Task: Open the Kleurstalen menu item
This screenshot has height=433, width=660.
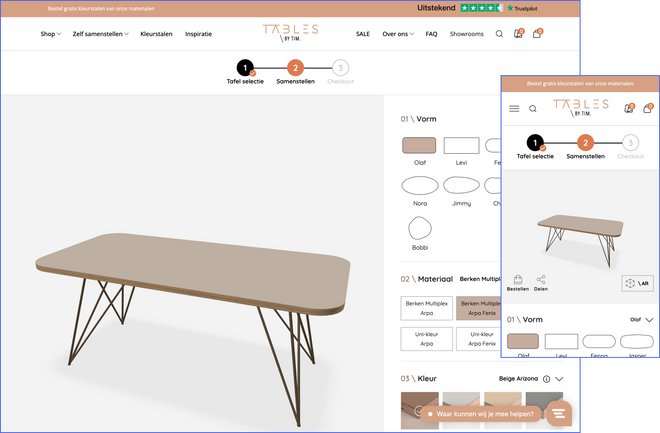Action: coord(156,34)
